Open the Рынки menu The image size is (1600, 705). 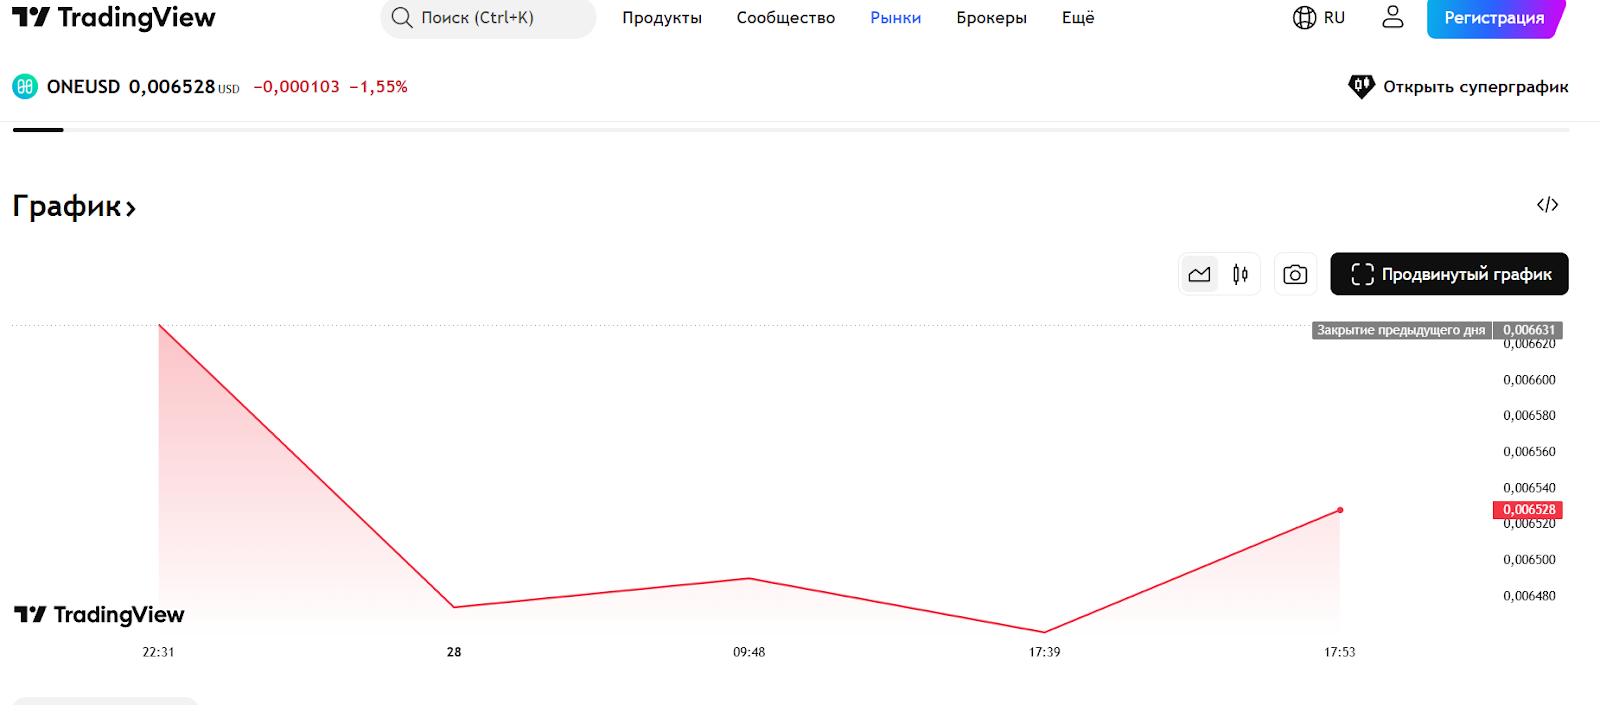[x=895, y=18]
